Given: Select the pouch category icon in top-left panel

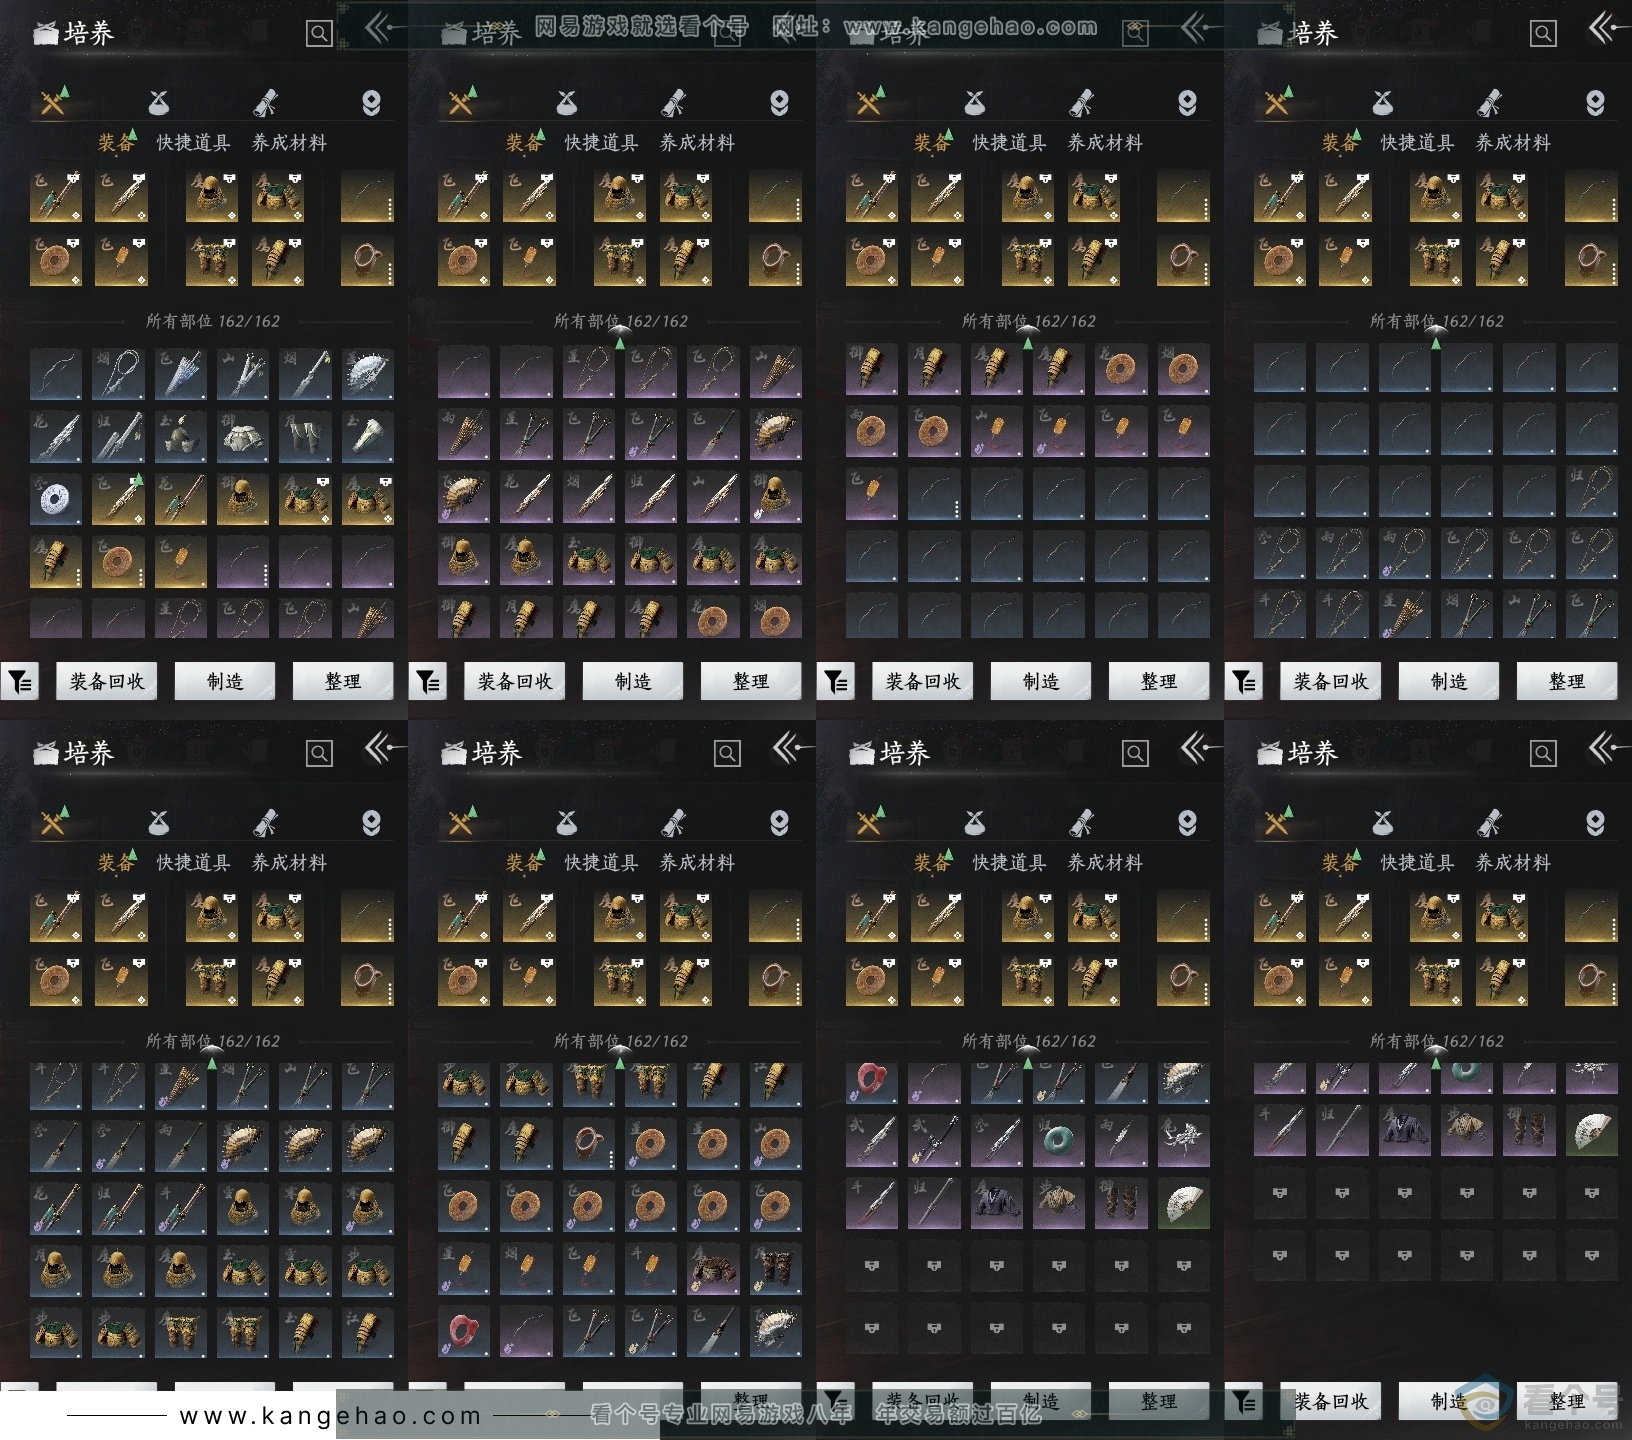Looking at the screenshot, I should tap(159, 102).
